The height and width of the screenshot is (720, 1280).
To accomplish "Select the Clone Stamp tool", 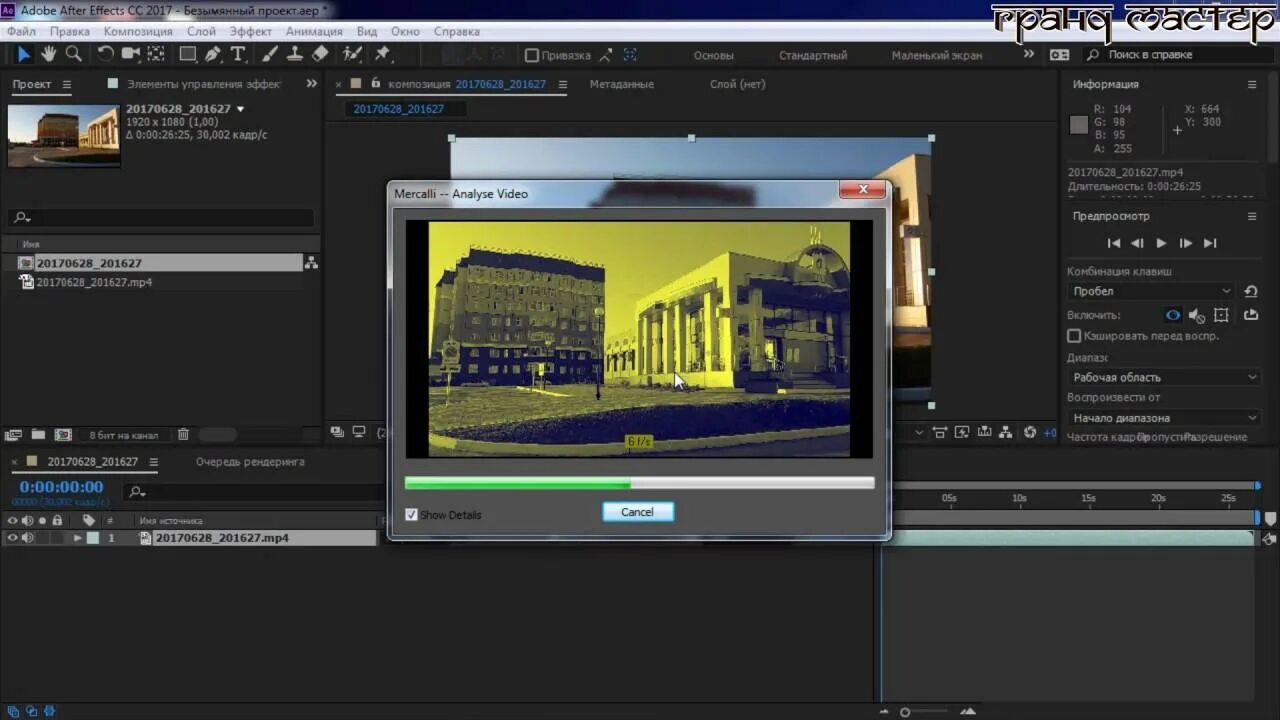I will pos(297,54).
